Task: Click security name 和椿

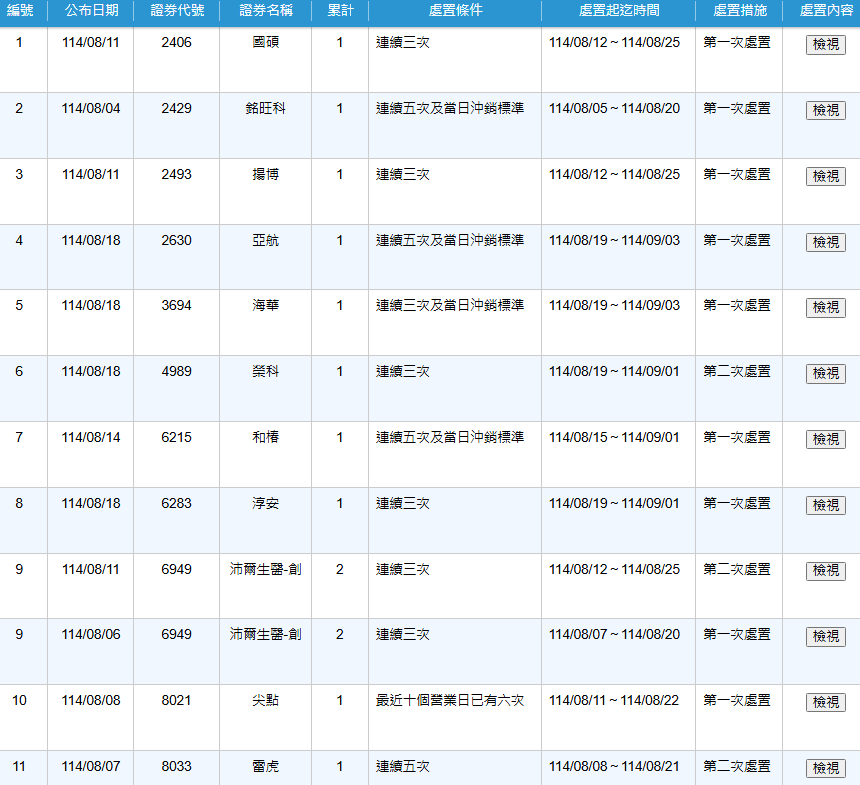Action: click(x=265, y=437)
